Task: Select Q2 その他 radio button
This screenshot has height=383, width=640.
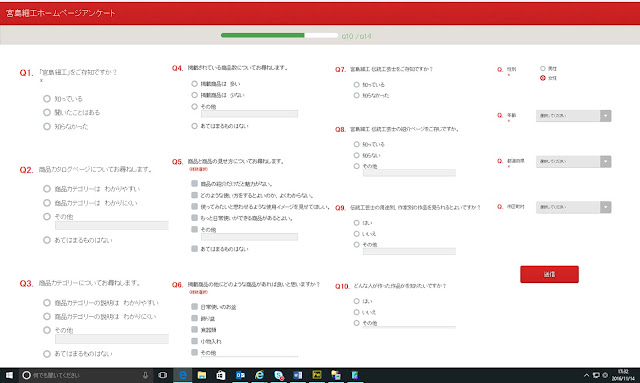Action: 47,216
